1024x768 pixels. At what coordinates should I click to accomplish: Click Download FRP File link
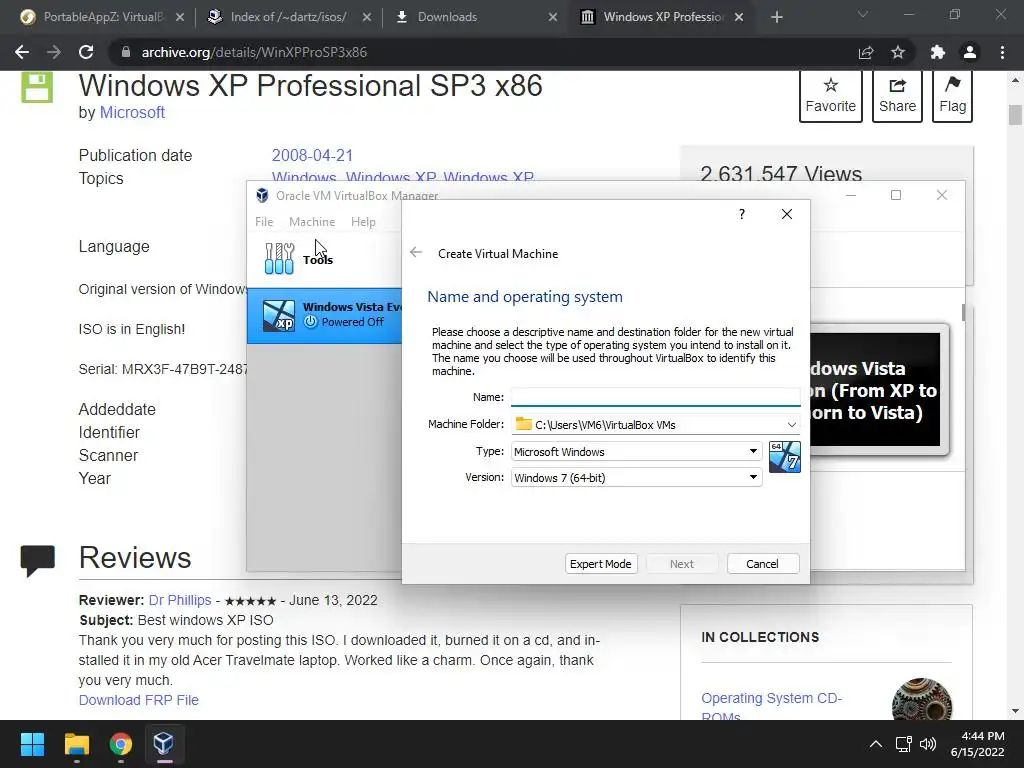point(138,700)
